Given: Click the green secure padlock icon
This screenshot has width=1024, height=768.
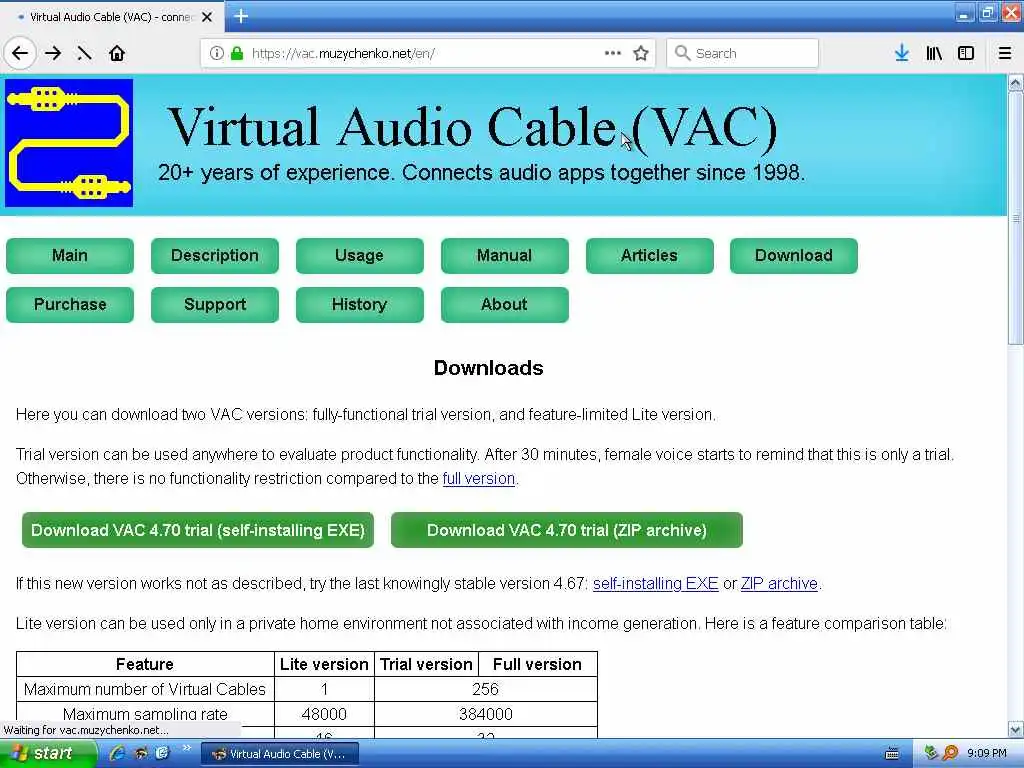Looking at the screenshot, I should [x=237, y=54].
